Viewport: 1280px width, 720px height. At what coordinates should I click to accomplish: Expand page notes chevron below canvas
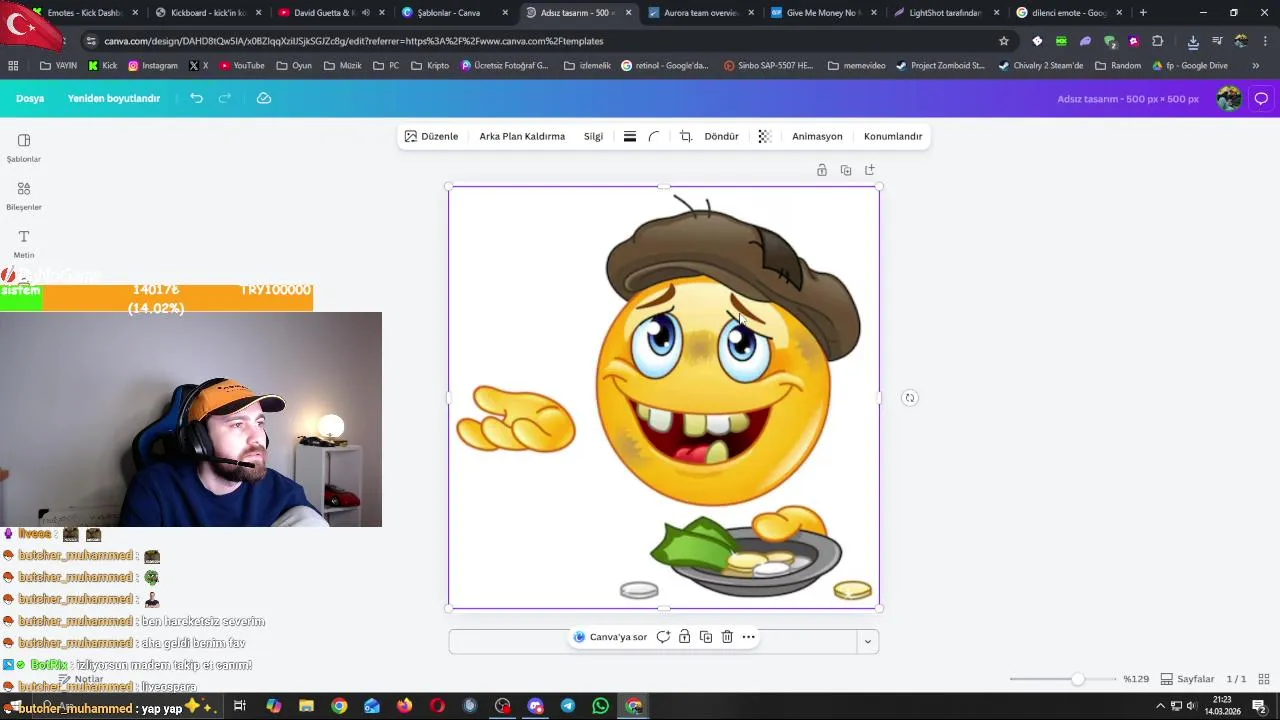tap(868, 641)
